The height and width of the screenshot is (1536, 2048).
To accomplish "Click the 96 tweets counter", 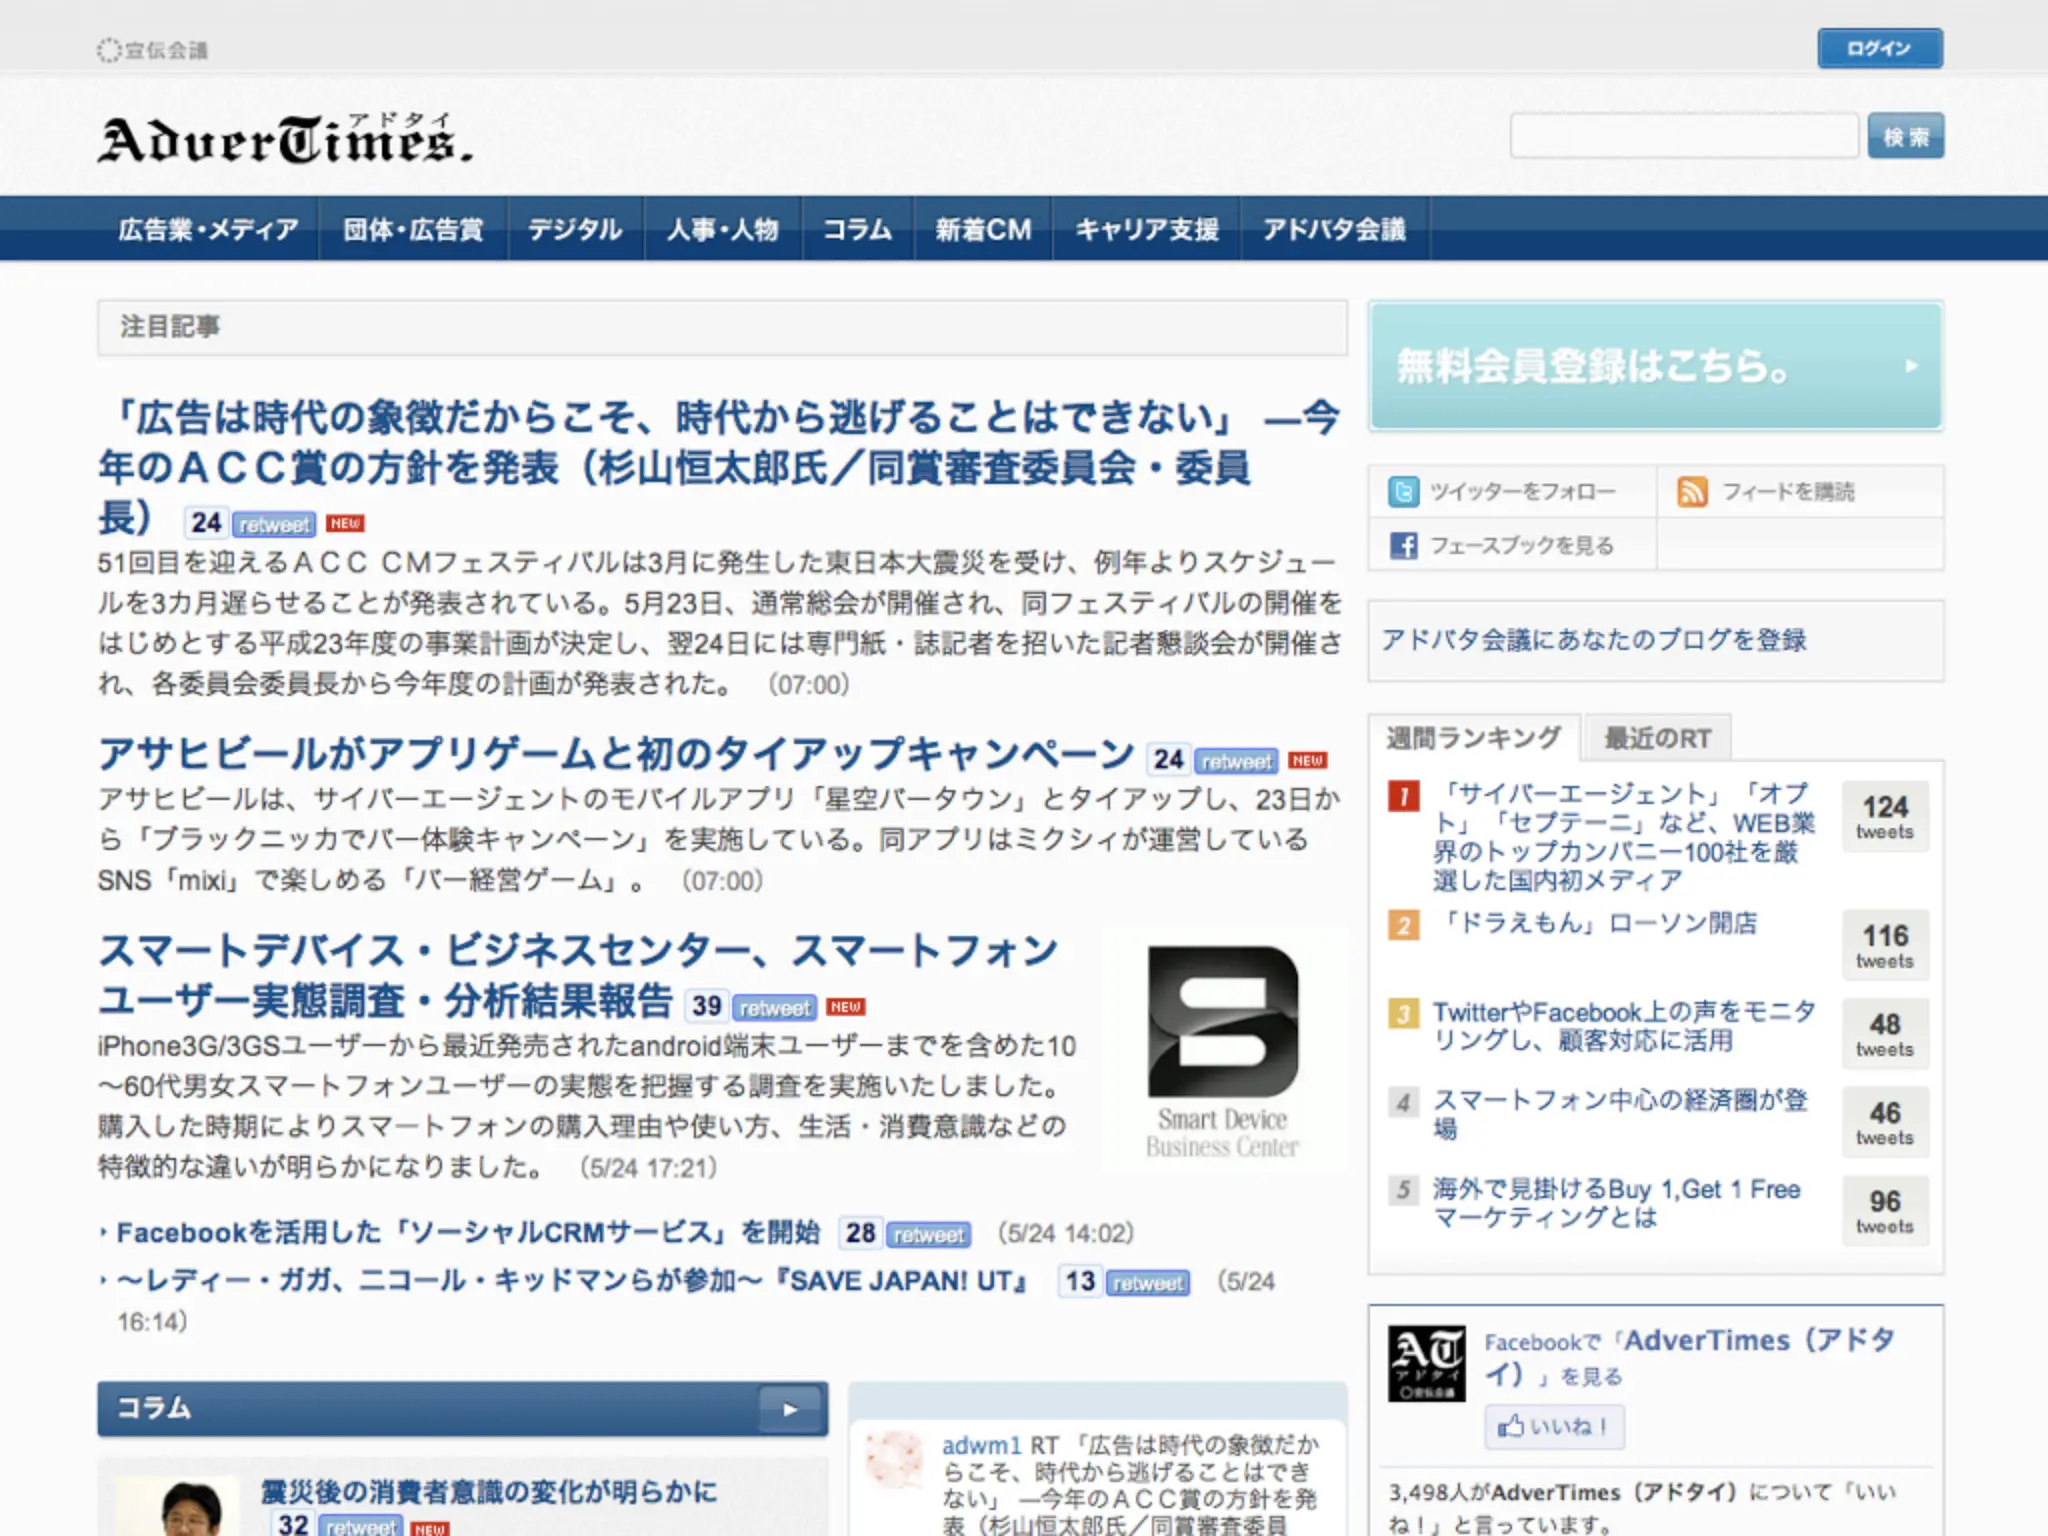I will tap(1885, 1211).
